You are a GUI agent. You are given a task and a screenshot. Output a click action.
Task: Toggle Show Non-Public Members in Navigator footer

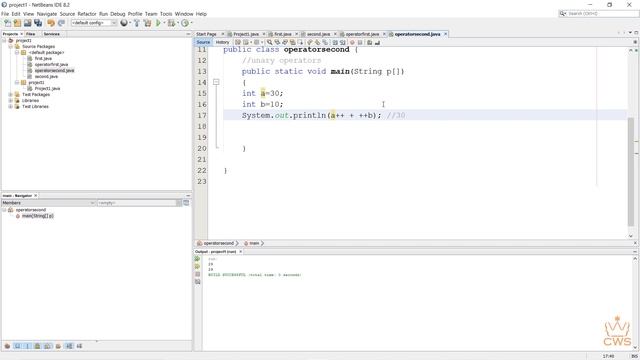(x=38, y=346)
